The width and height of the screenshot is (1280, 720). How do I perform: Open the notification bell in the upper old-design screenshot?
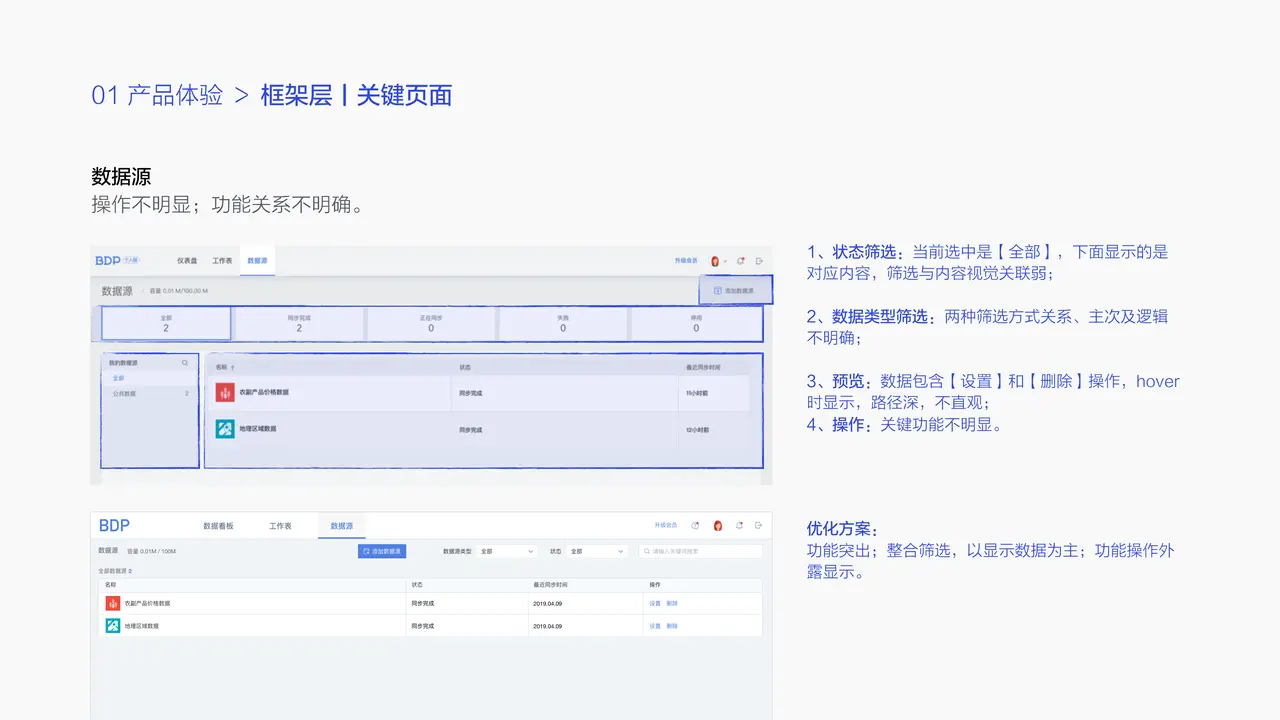pos(741,261)
